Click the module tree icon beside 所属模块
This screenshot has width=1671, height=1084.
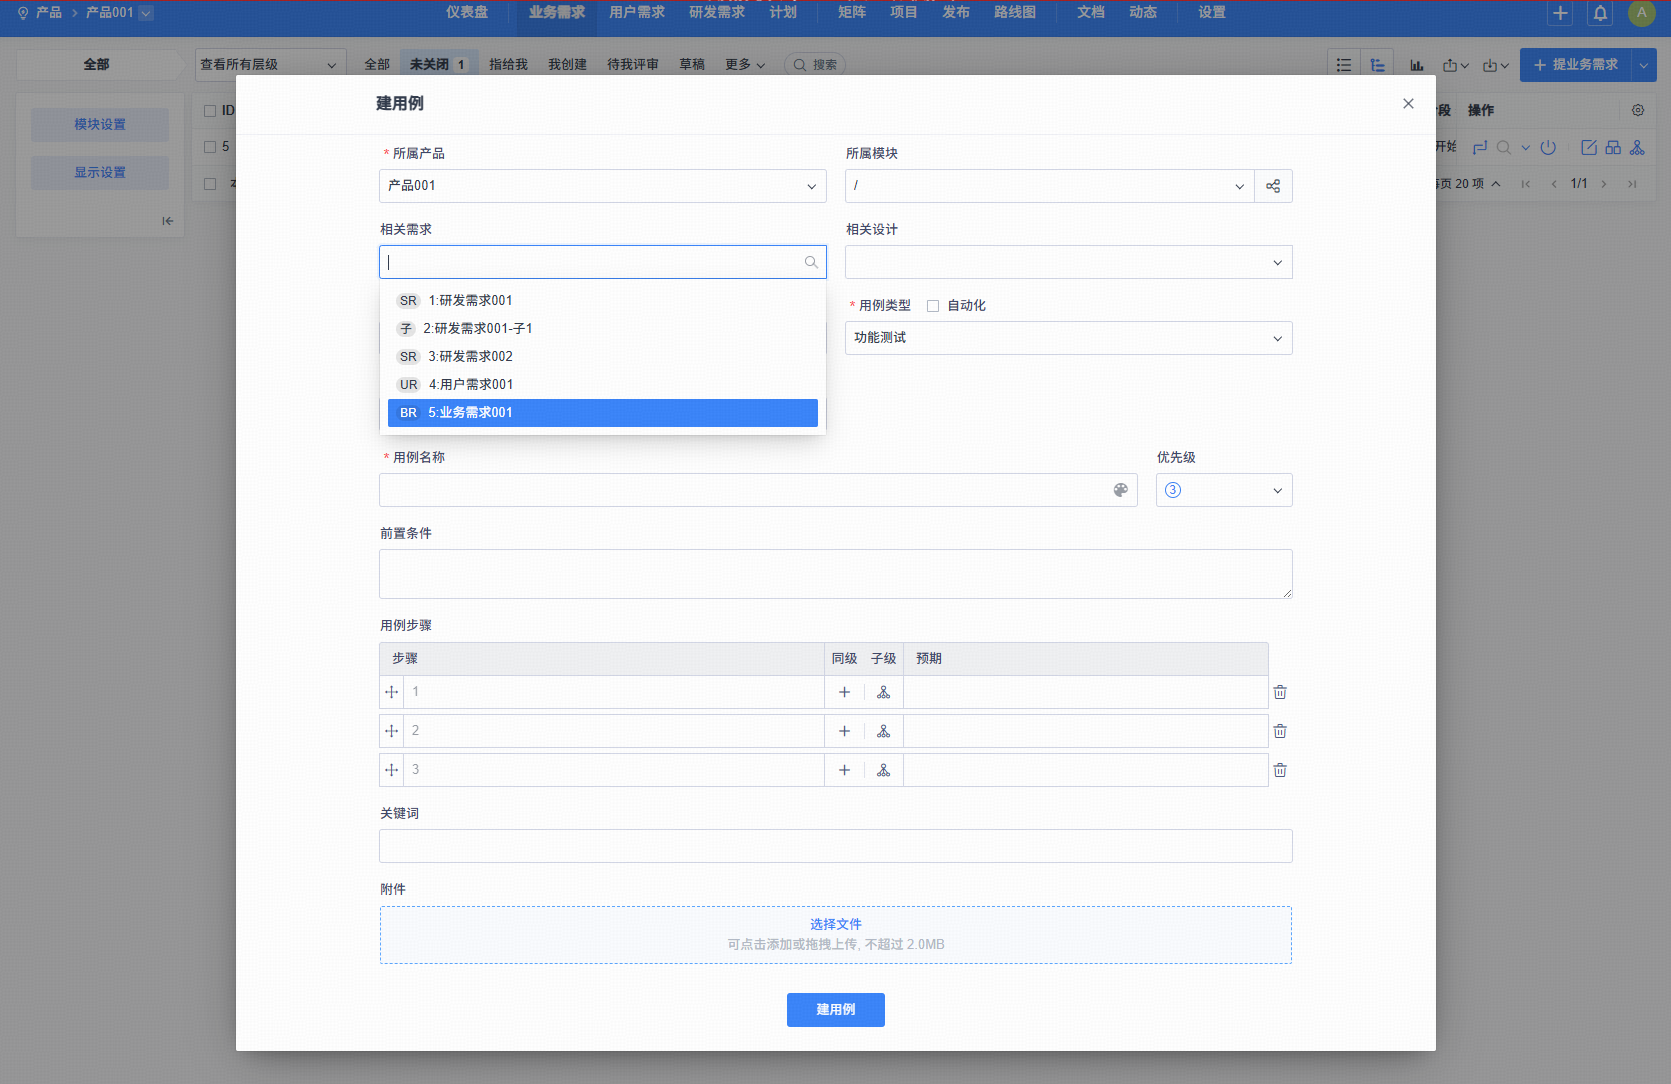pos(1273,186)
